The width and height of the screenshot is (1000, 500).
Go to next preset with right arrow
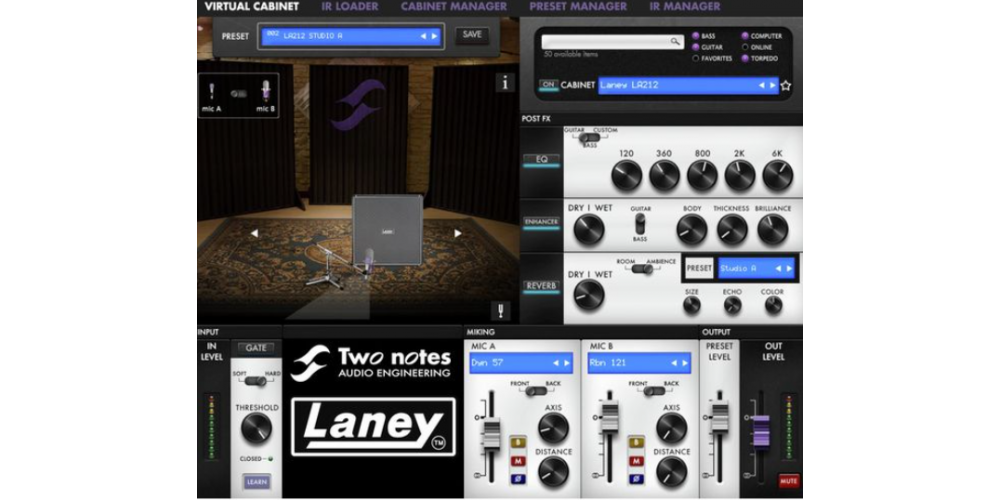(435, 36)
